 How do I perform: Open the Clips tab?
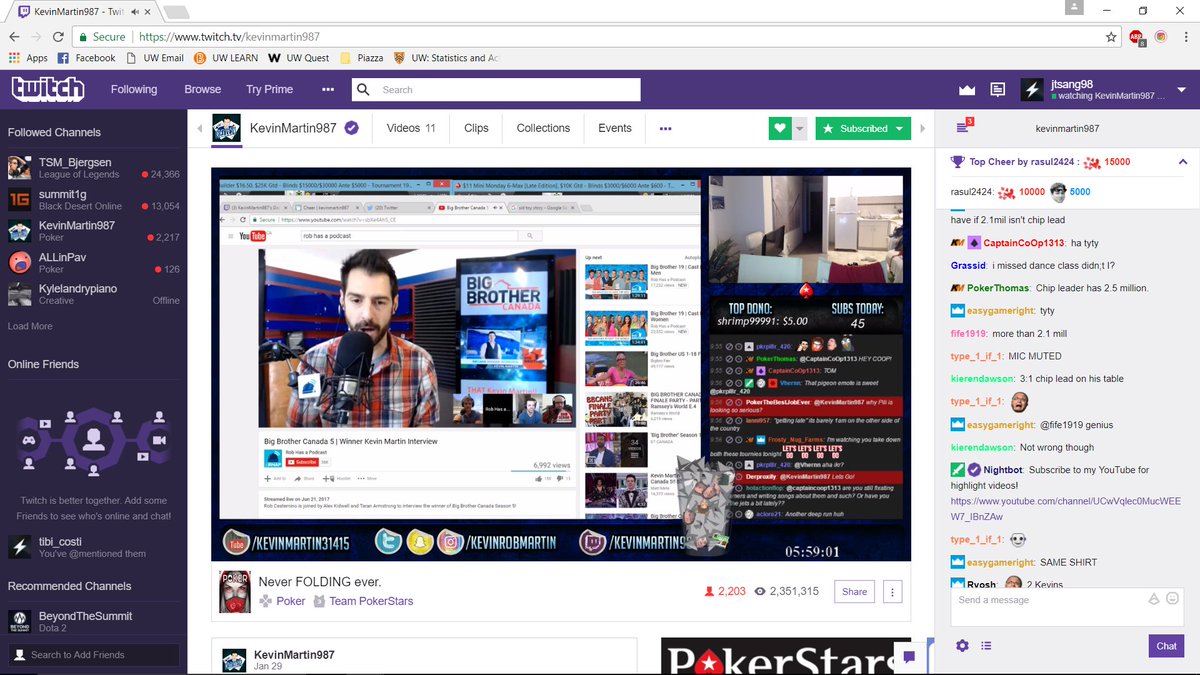tap(476, 128)
